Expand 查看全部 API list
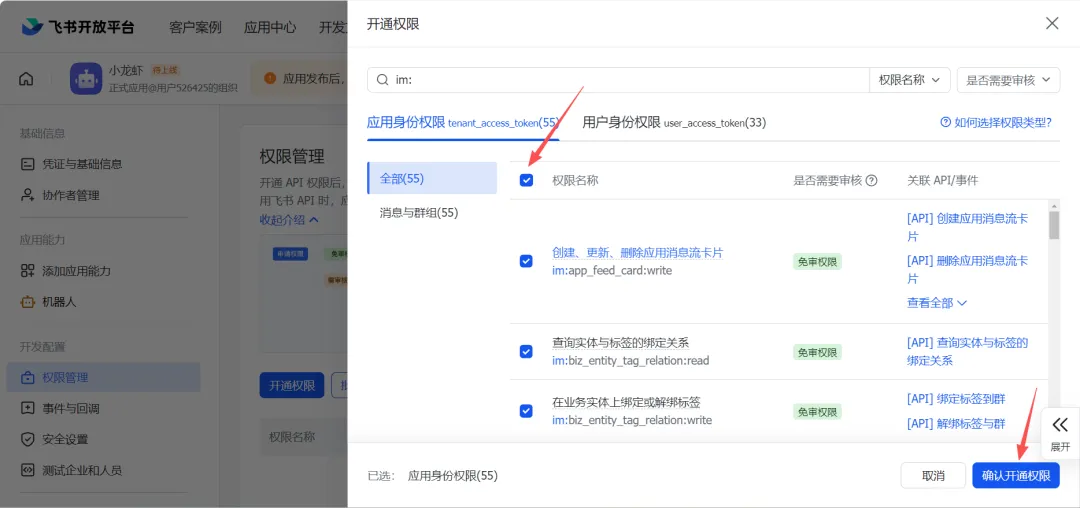Viewport: 1080px width, 508px height. click(937, 302)
